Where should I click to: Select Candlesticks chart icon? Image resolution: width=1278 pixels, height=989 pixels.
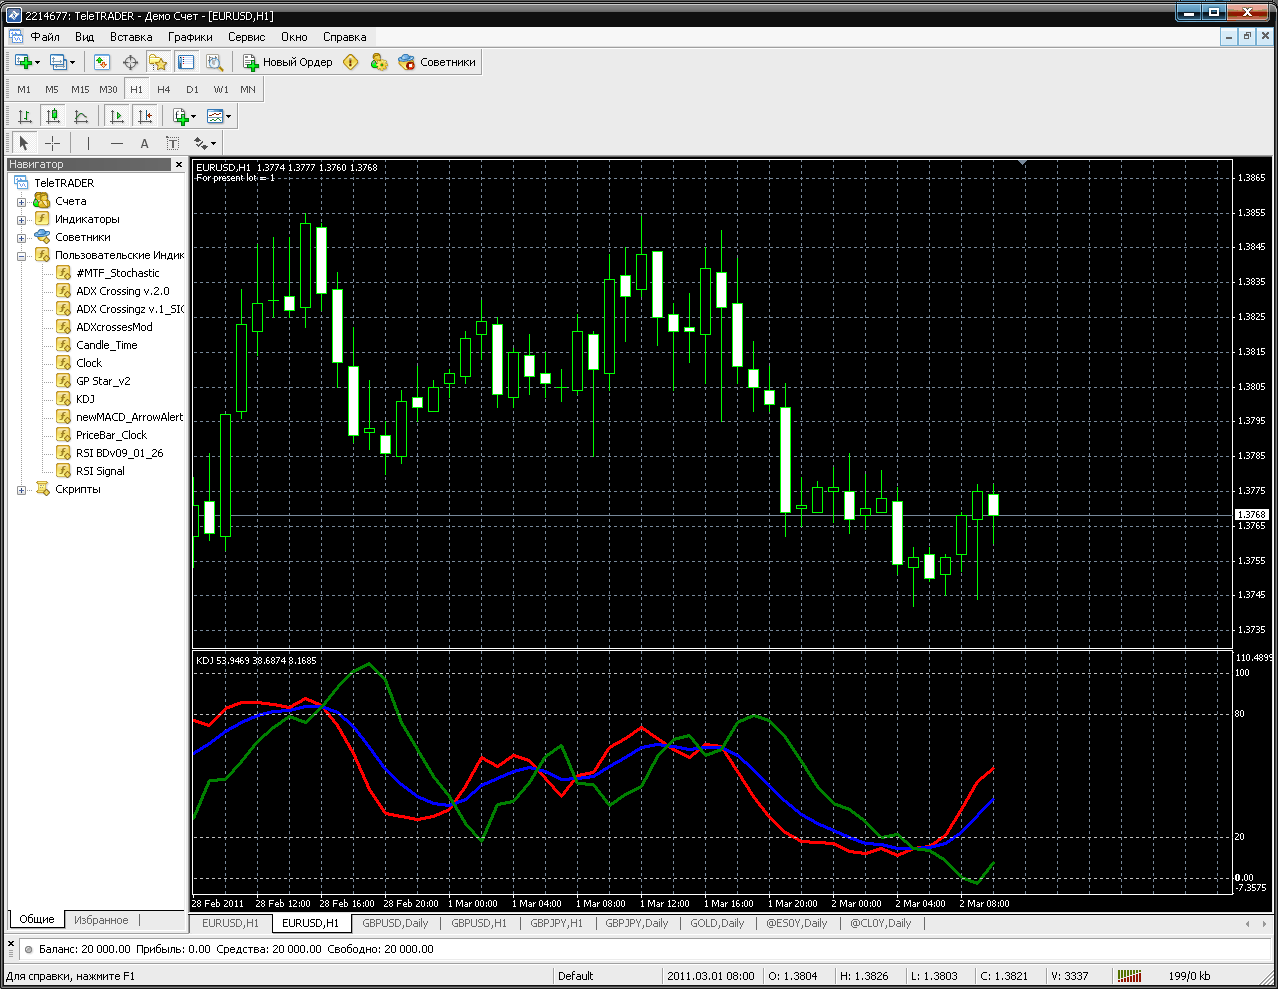coord(53,116)
